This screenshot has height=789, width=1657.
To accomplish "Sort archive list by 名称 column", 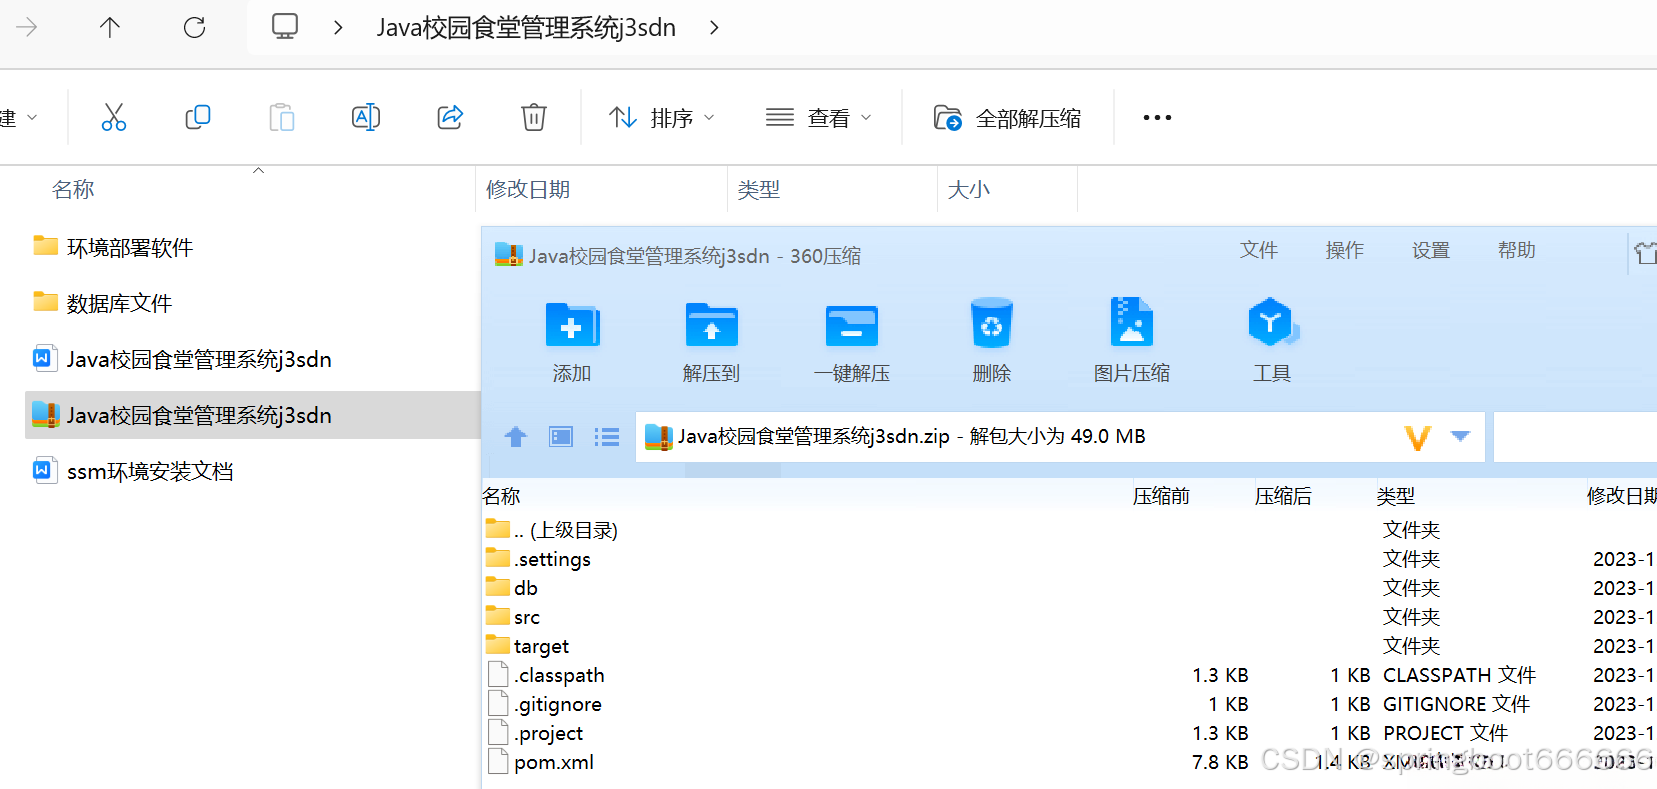I will click(501, 496).
